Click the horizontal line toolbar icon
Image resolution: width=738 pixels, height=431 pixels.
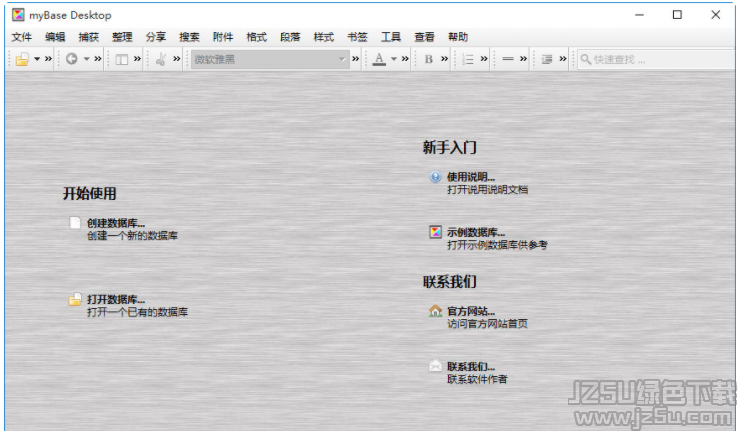(508, 59)
